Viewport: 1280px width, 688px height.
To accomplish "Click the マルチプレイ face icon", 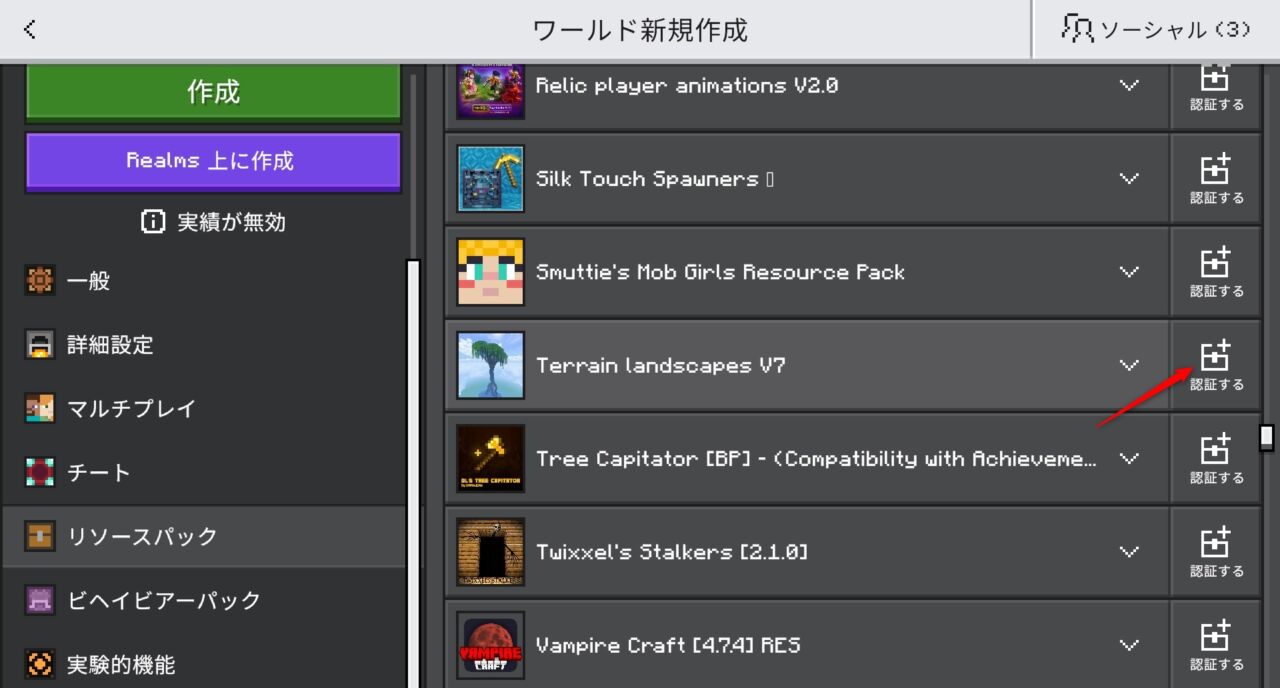I will coord(40,409).
